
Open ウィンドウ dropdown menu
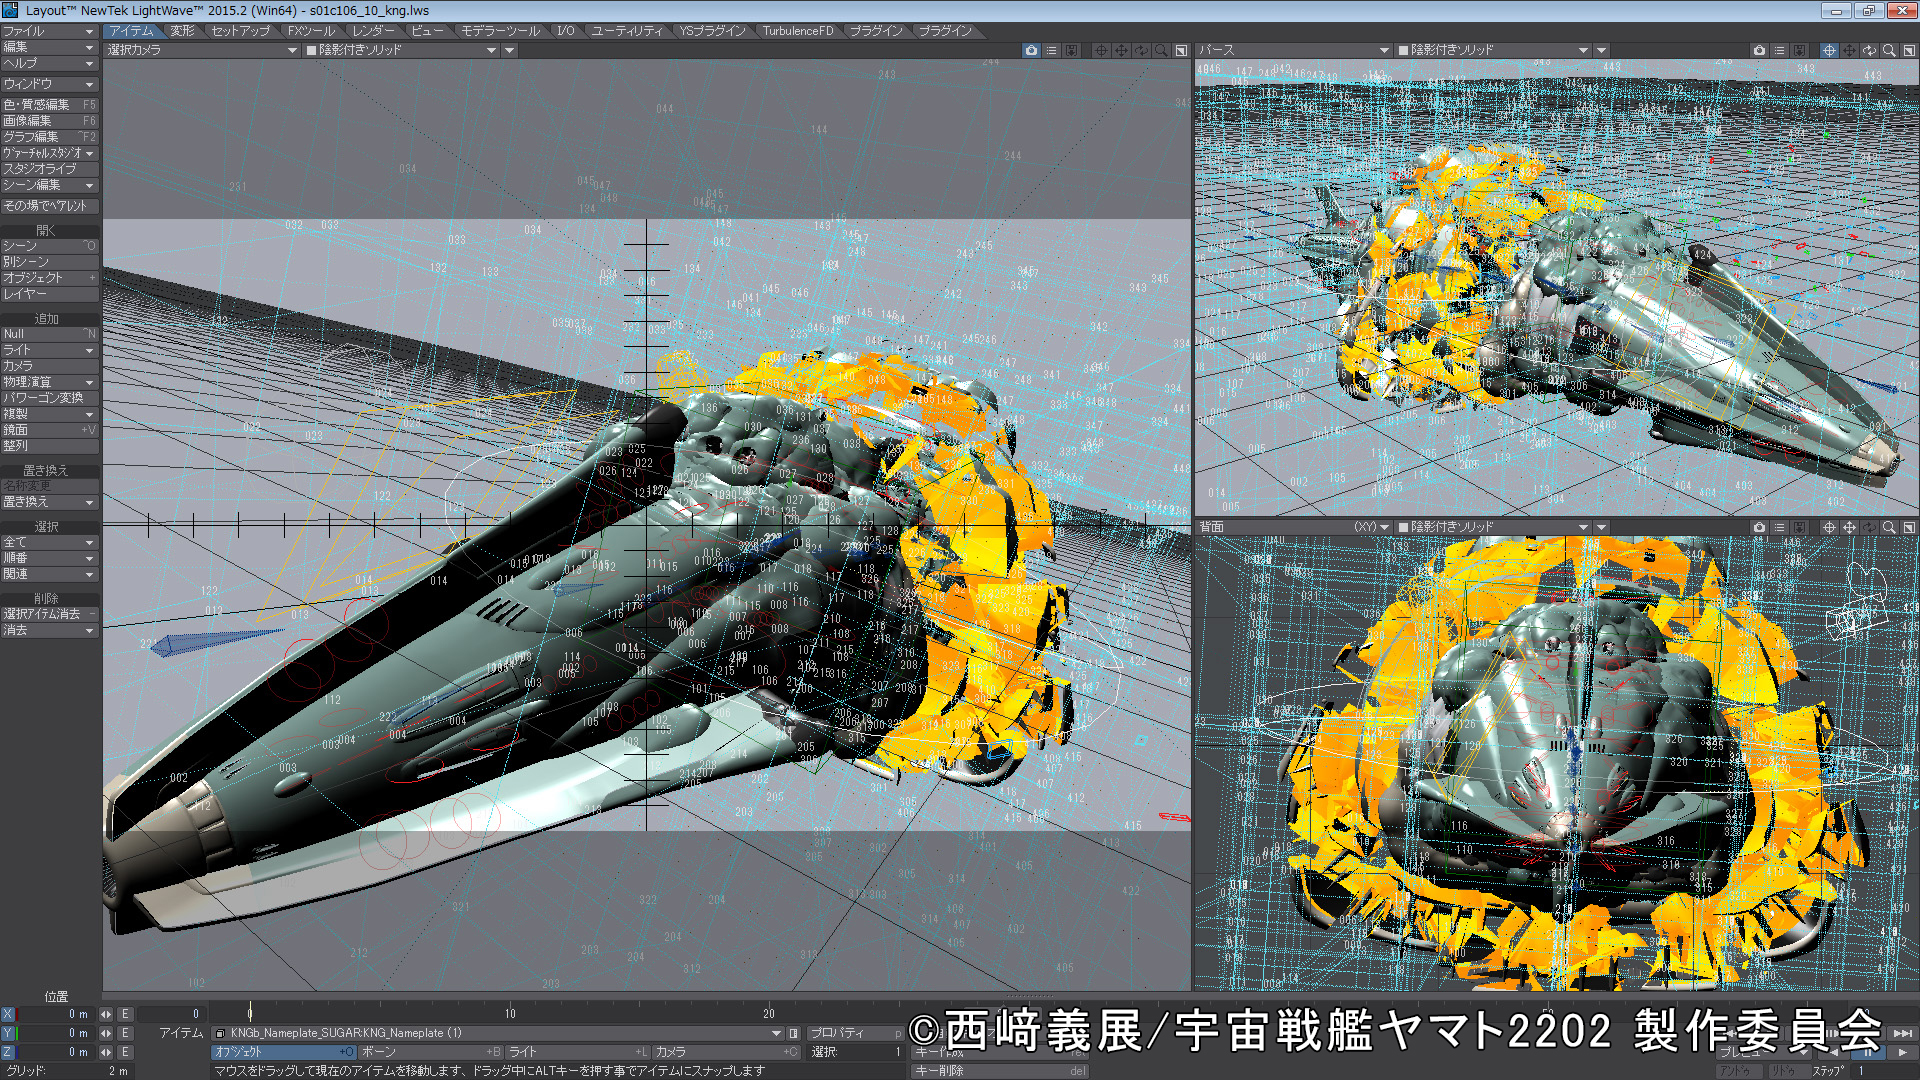[48, 85]
